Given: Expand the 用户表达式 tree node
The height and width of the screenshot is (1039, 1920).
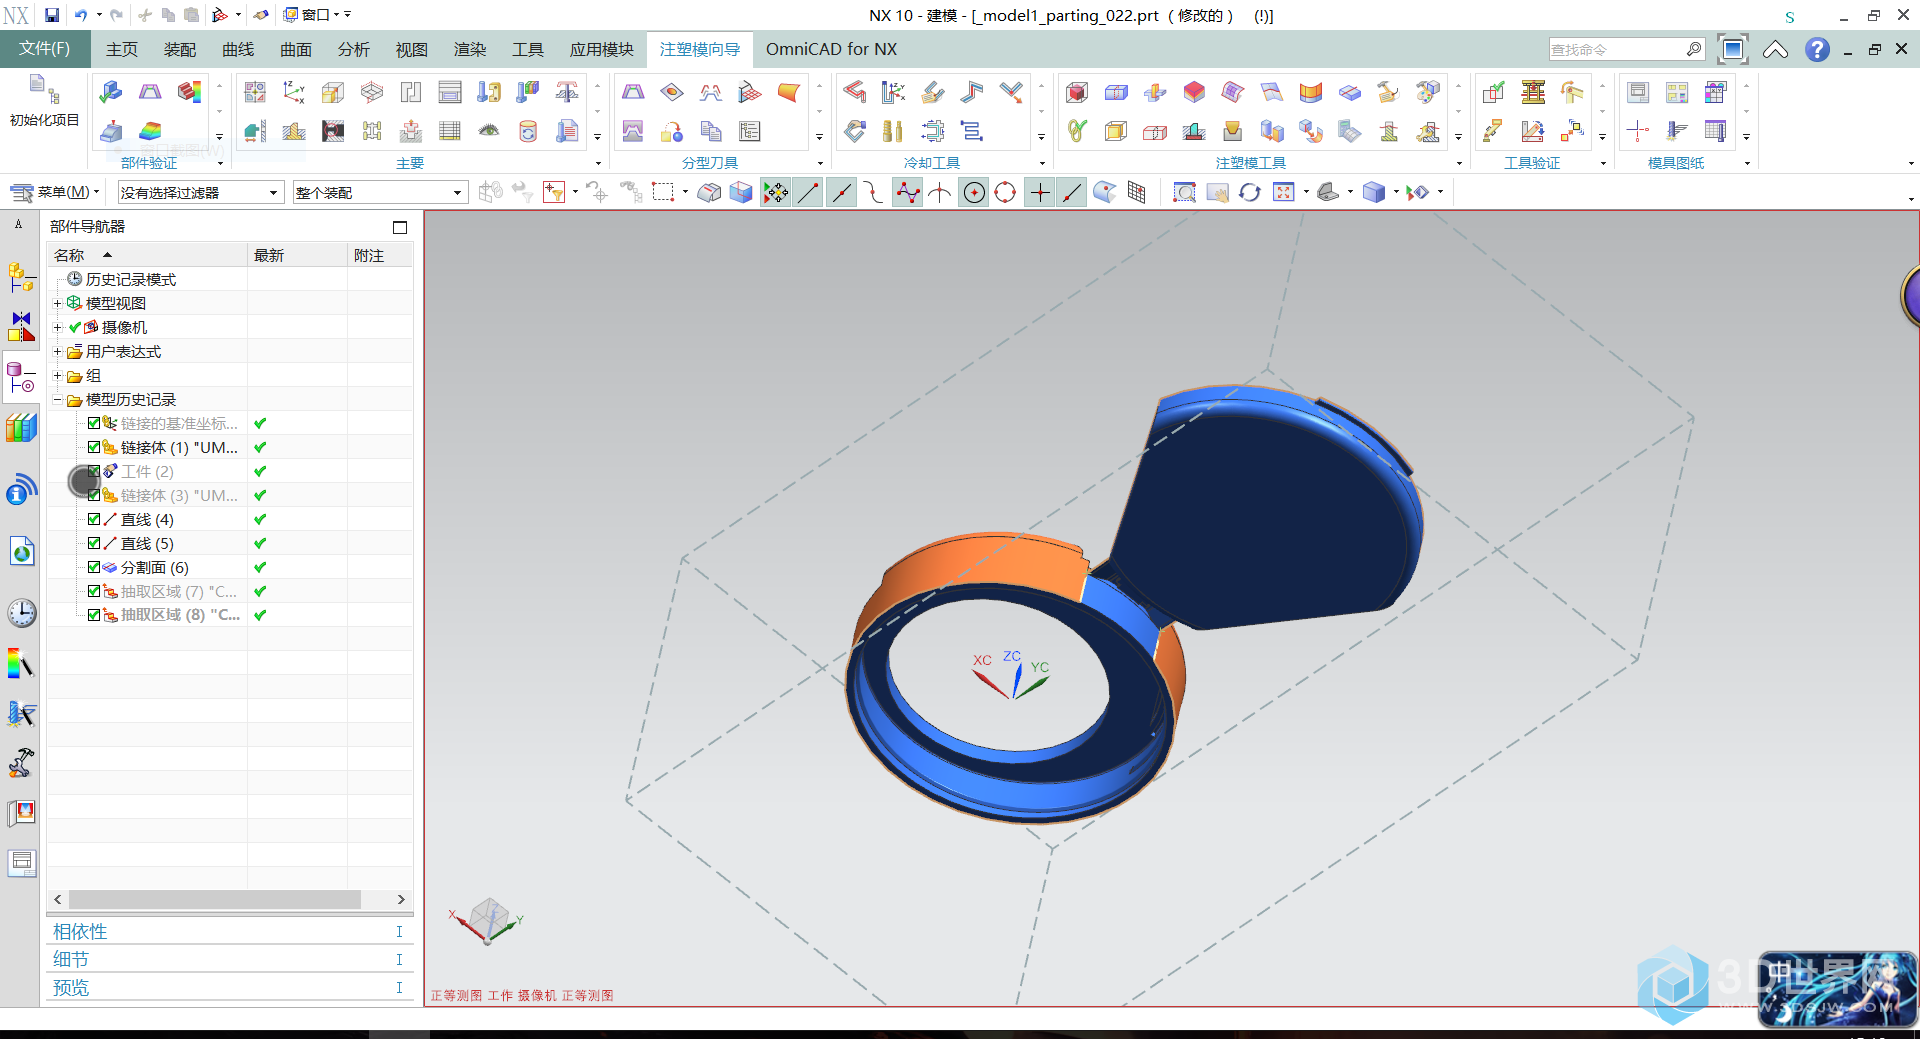Looking at the screenshot, I should 58,351.
